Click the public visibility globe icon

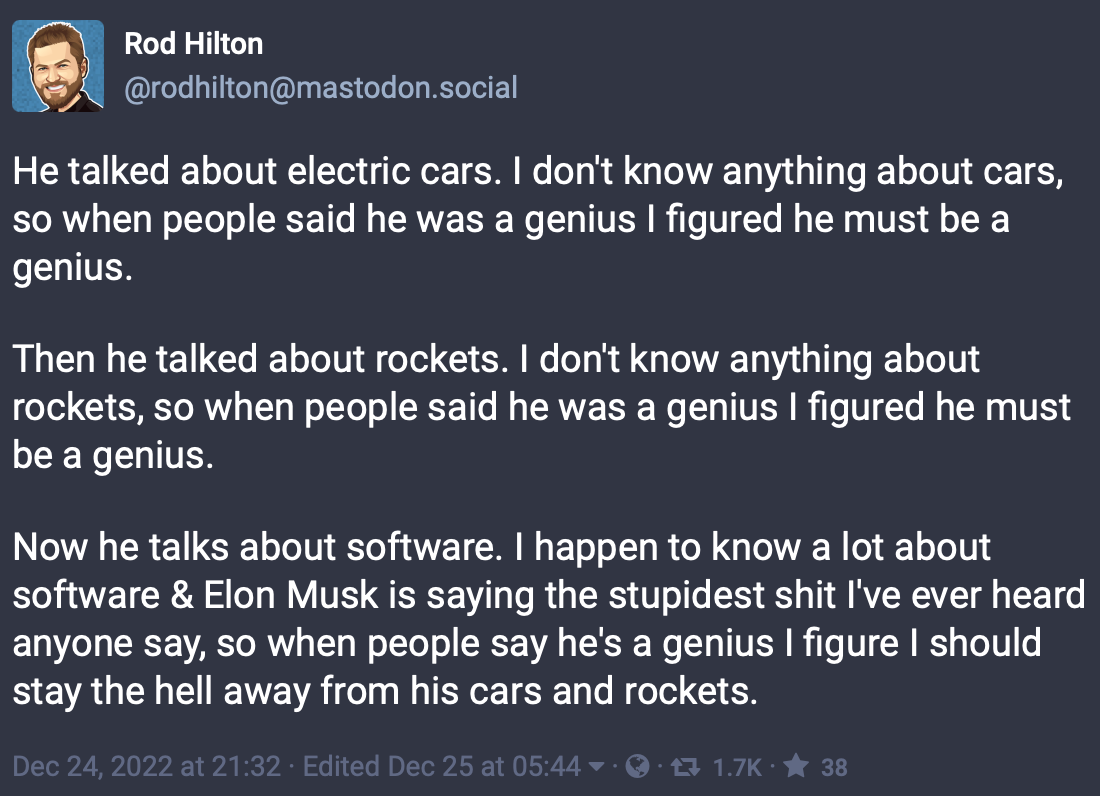[x=636, y=767]
